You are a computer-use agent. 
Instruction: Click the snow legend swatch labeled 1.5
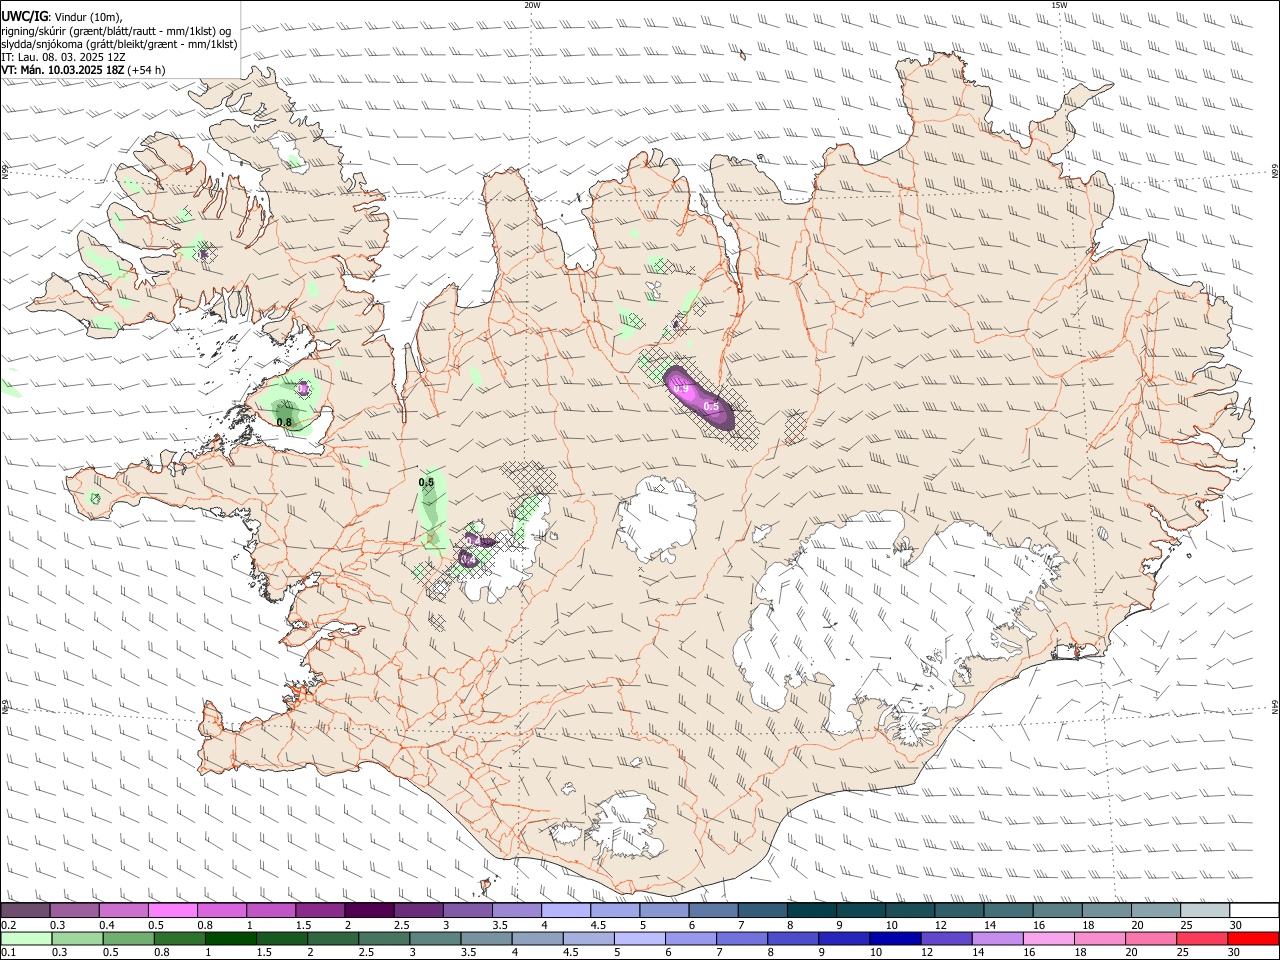click(319, 911)
